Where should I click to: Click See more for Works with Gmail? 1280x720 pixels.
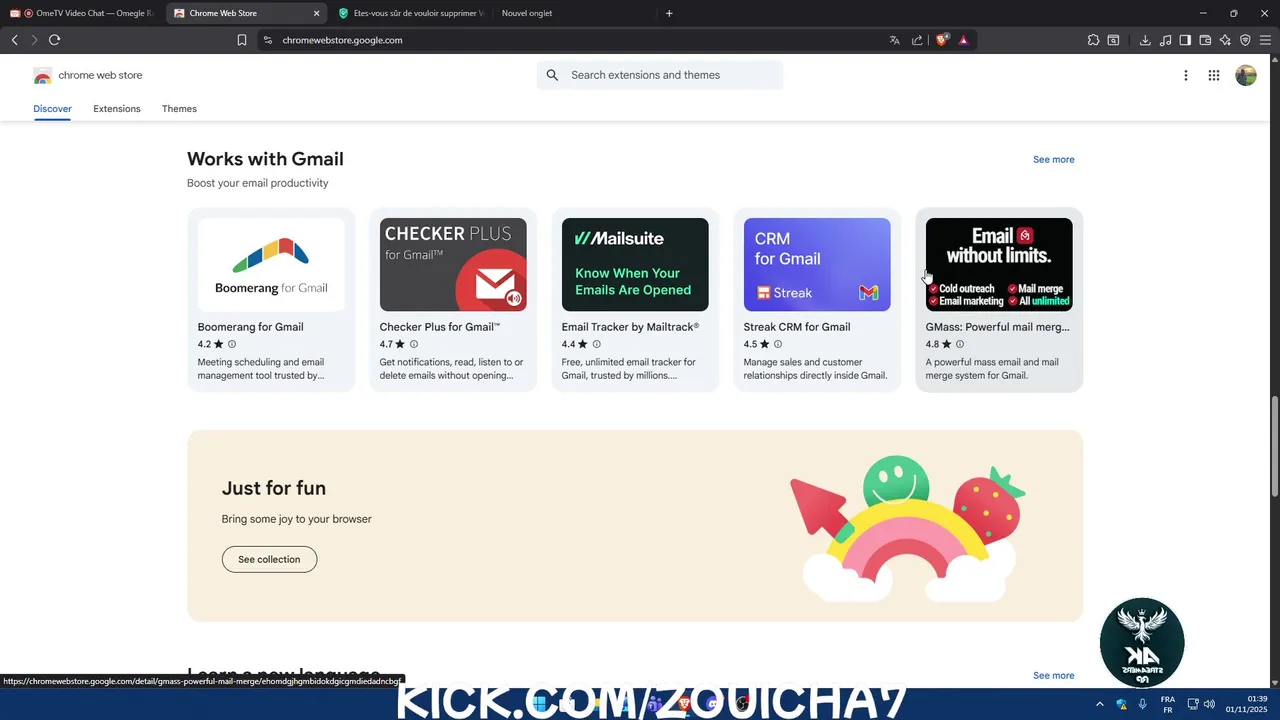click(x=1053, y=160)
